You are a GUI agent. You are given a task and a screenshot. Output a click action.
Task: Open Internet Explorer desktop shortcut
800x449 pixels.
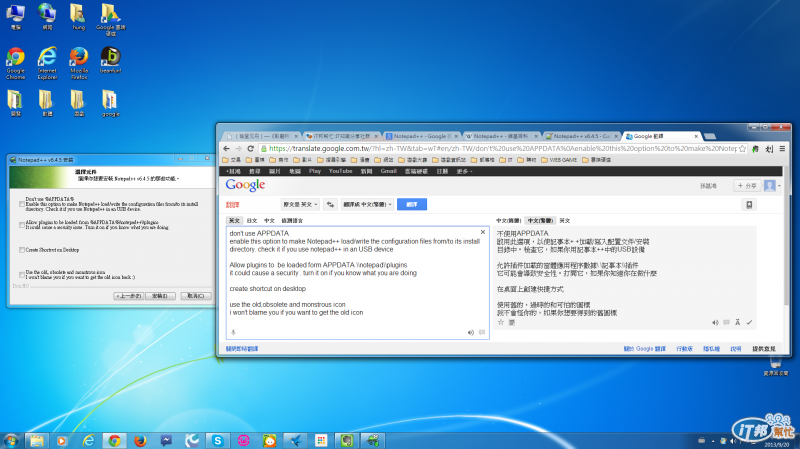pos(47,63)
